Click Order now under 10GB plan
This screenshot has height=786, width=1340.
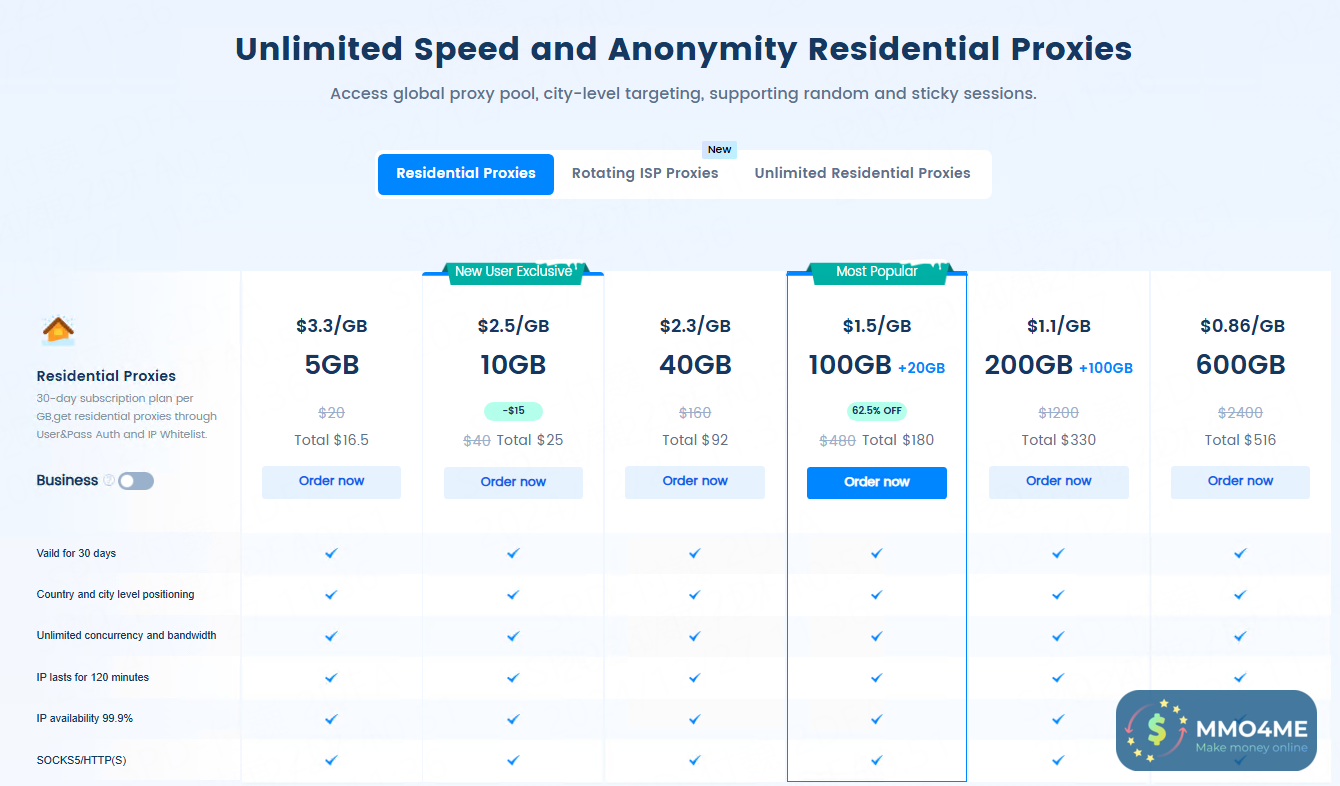(x=513, y=482)
